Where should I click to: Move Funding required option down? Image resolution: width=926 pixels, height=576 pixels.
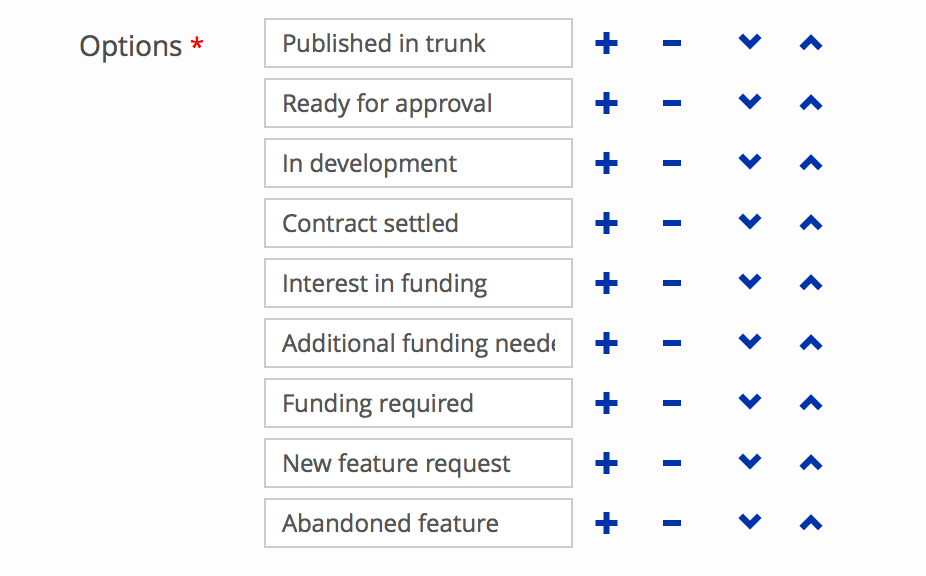point(749,403)
